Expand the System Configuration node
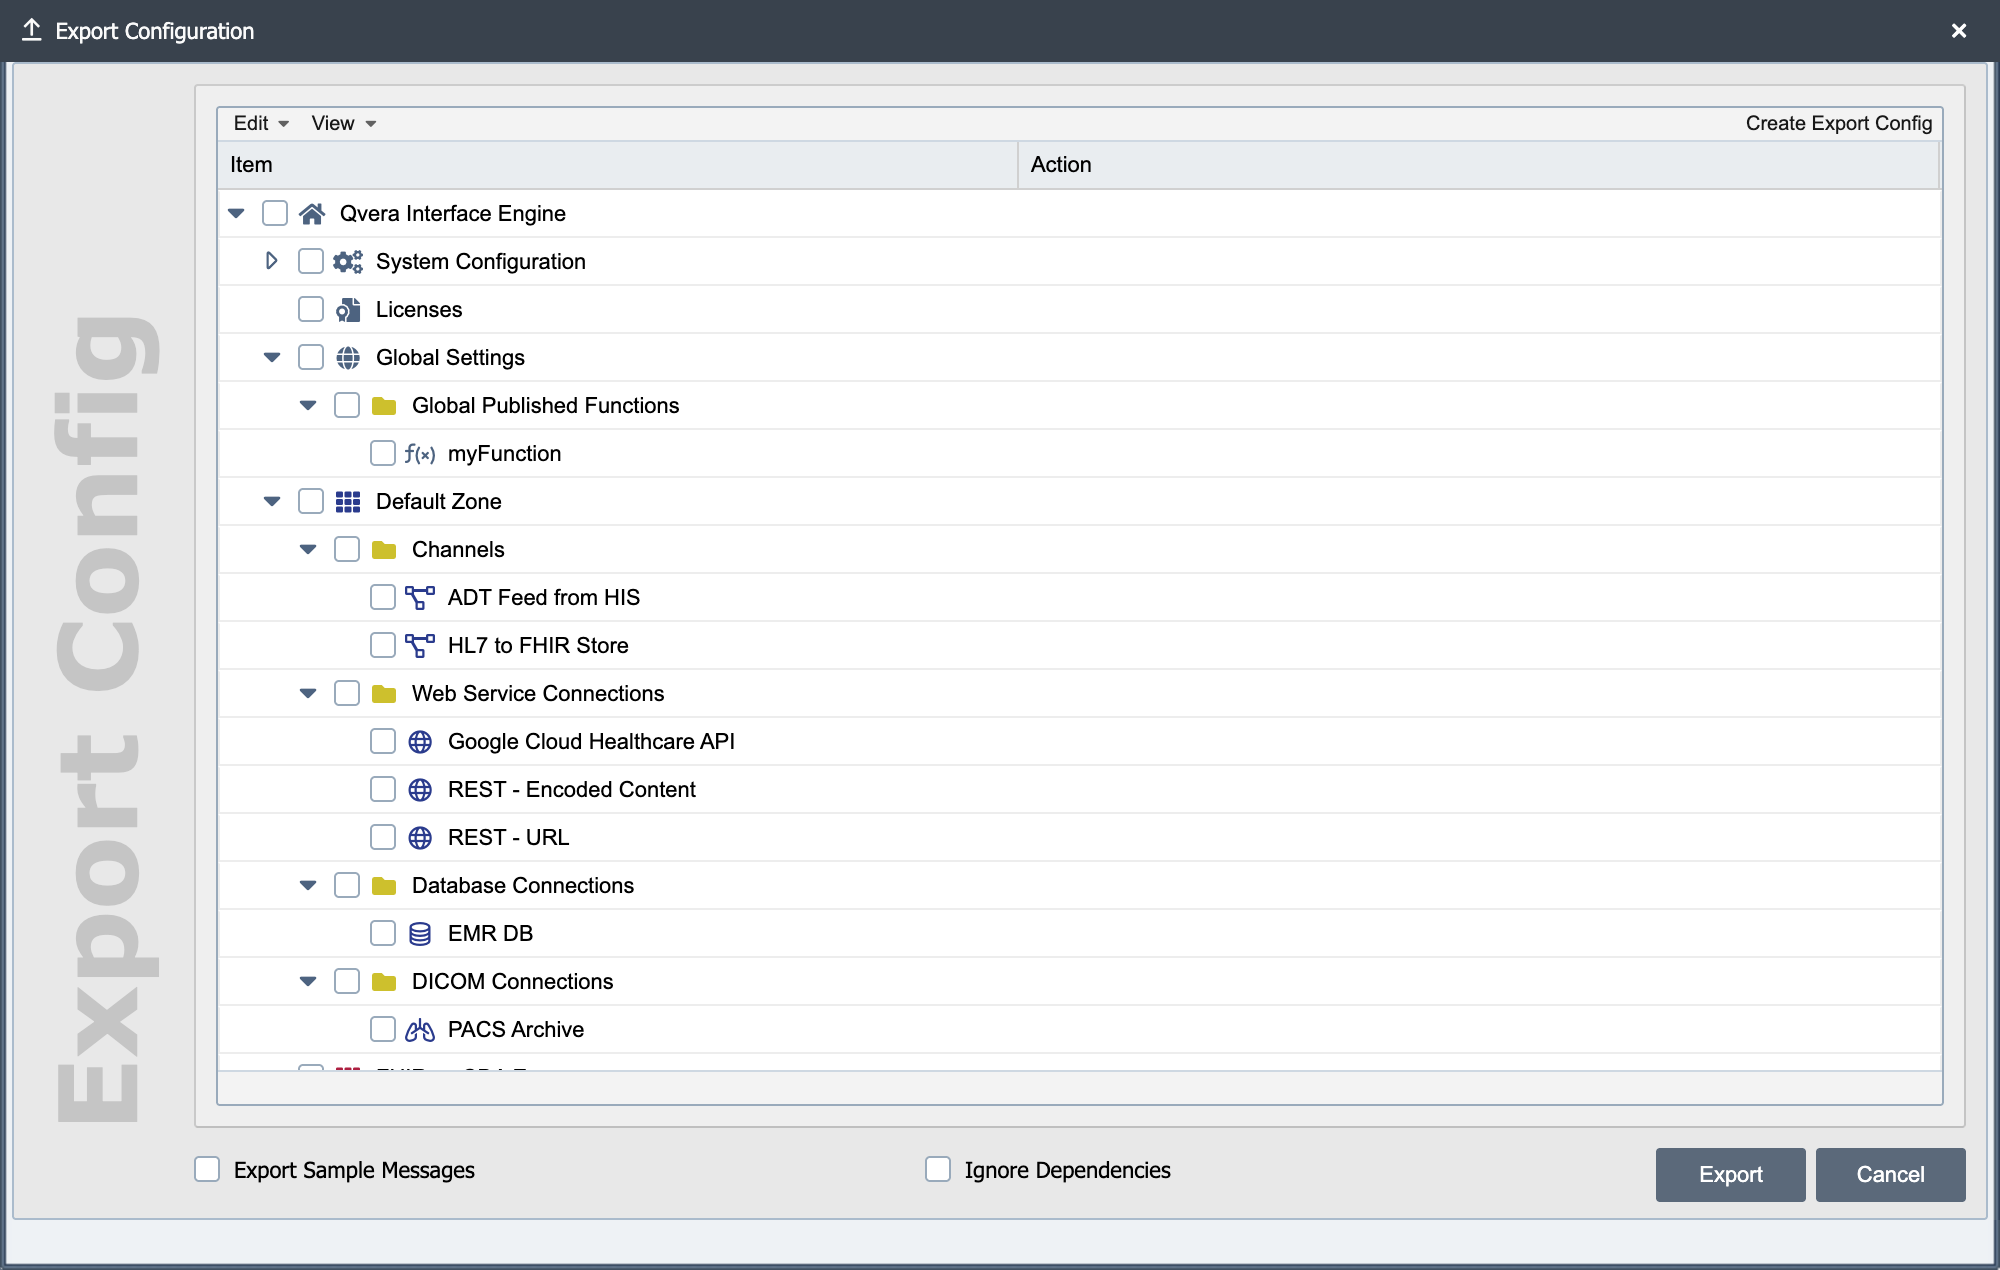Image resolution: width=2000 pixels, height=1270 pixels. [x=271, y=261]
